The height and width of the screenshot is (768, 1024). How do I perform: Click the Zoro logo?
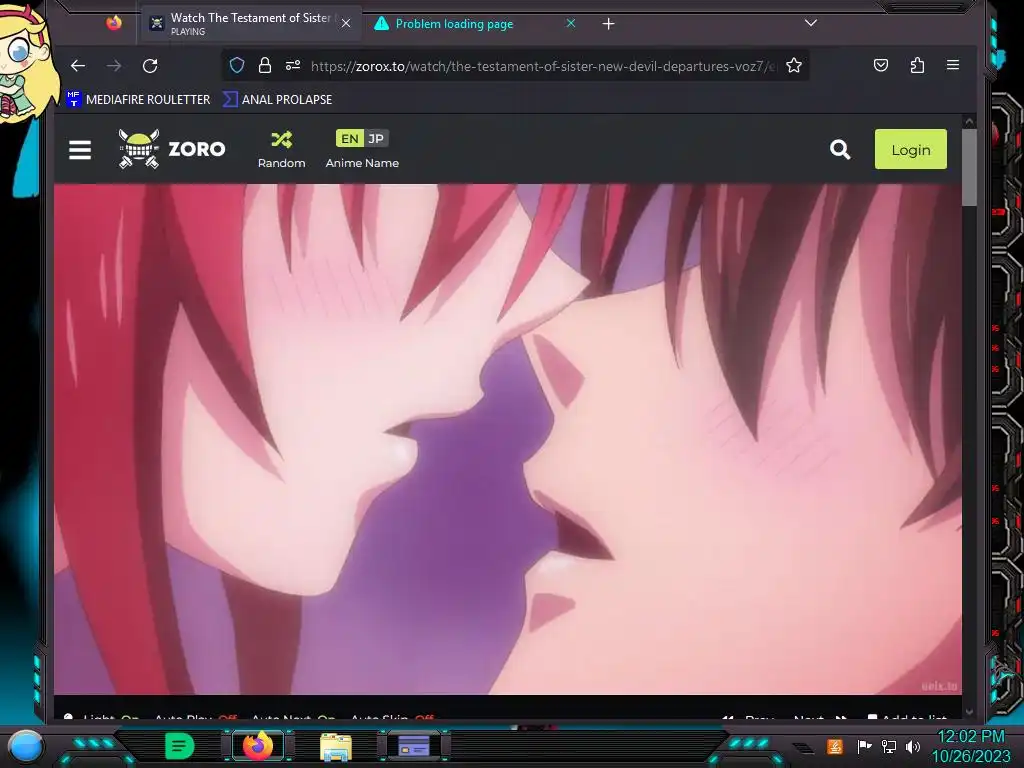point(172,149)
